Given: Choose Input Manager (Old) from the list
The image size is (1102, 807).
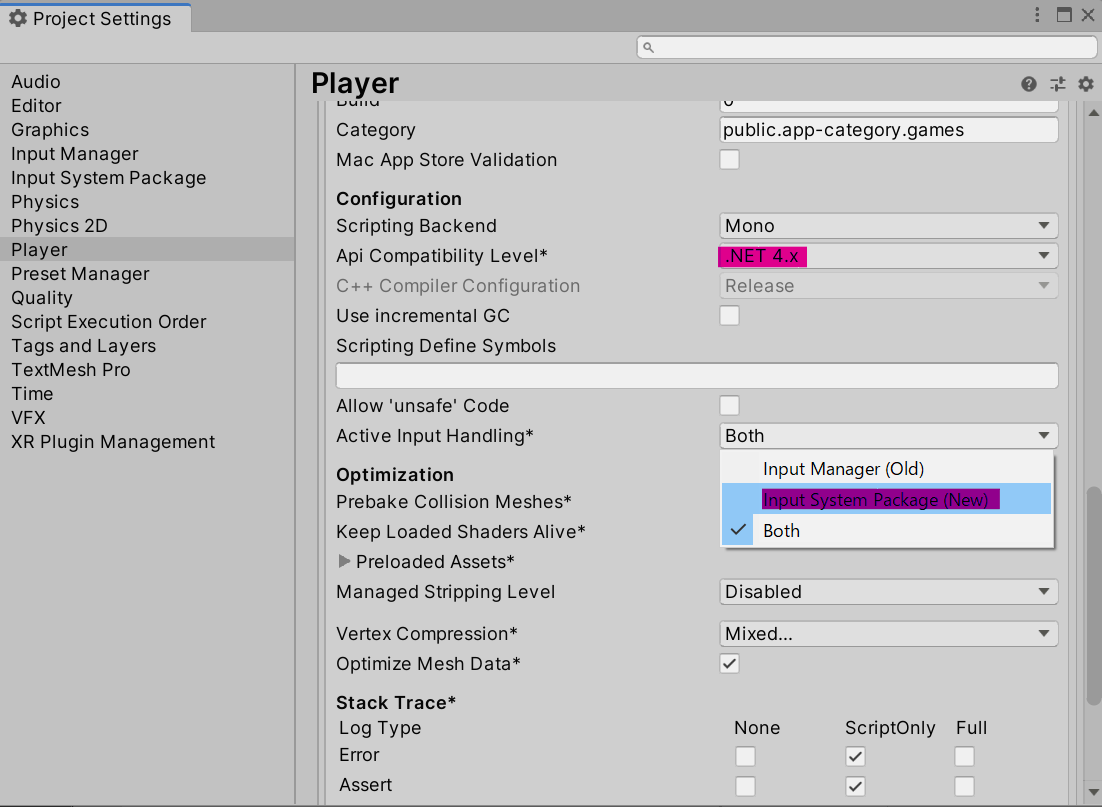Looking at the screenshot, I should coord(843,468).
